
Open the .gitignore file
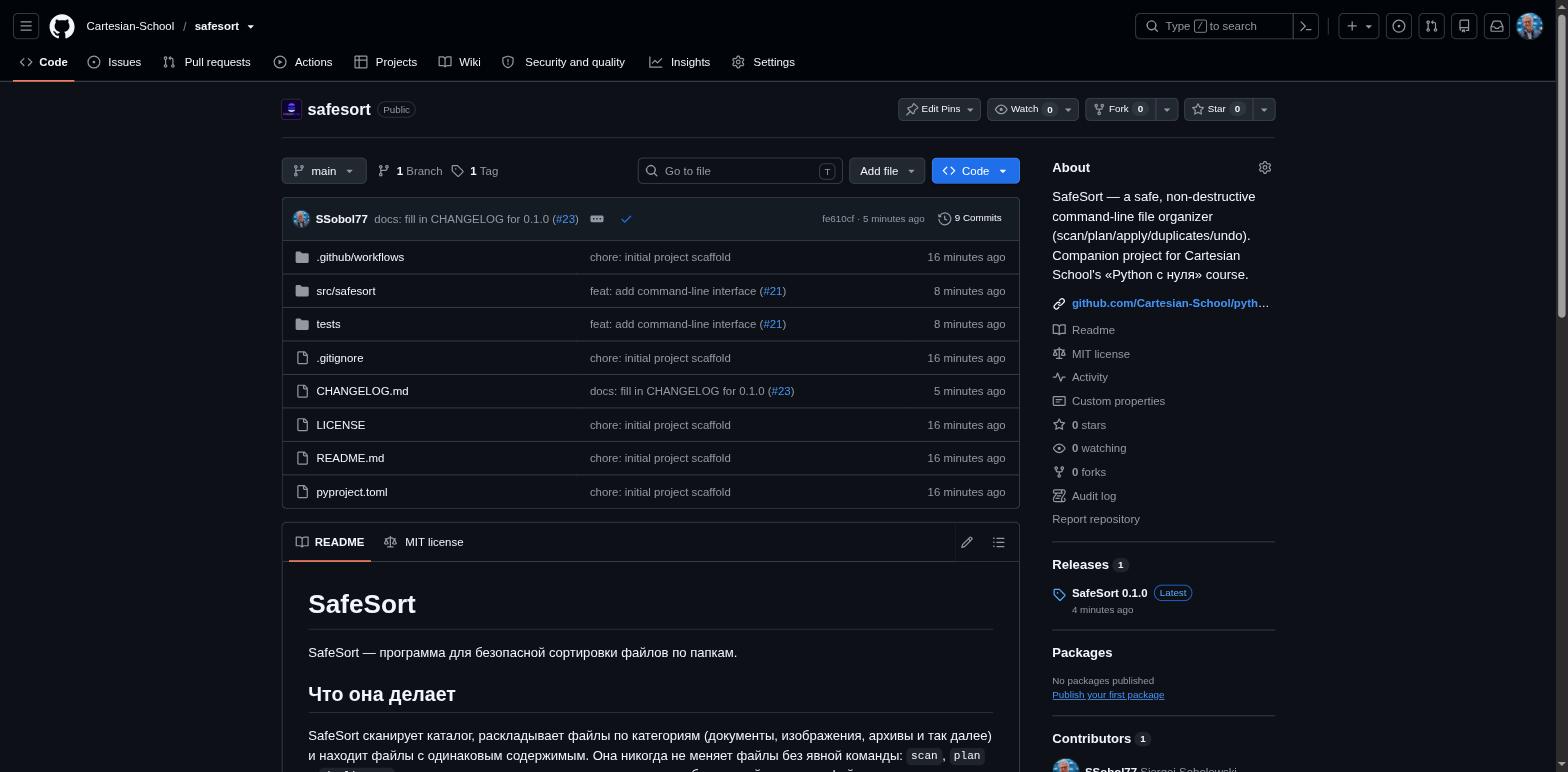point(340,358)
